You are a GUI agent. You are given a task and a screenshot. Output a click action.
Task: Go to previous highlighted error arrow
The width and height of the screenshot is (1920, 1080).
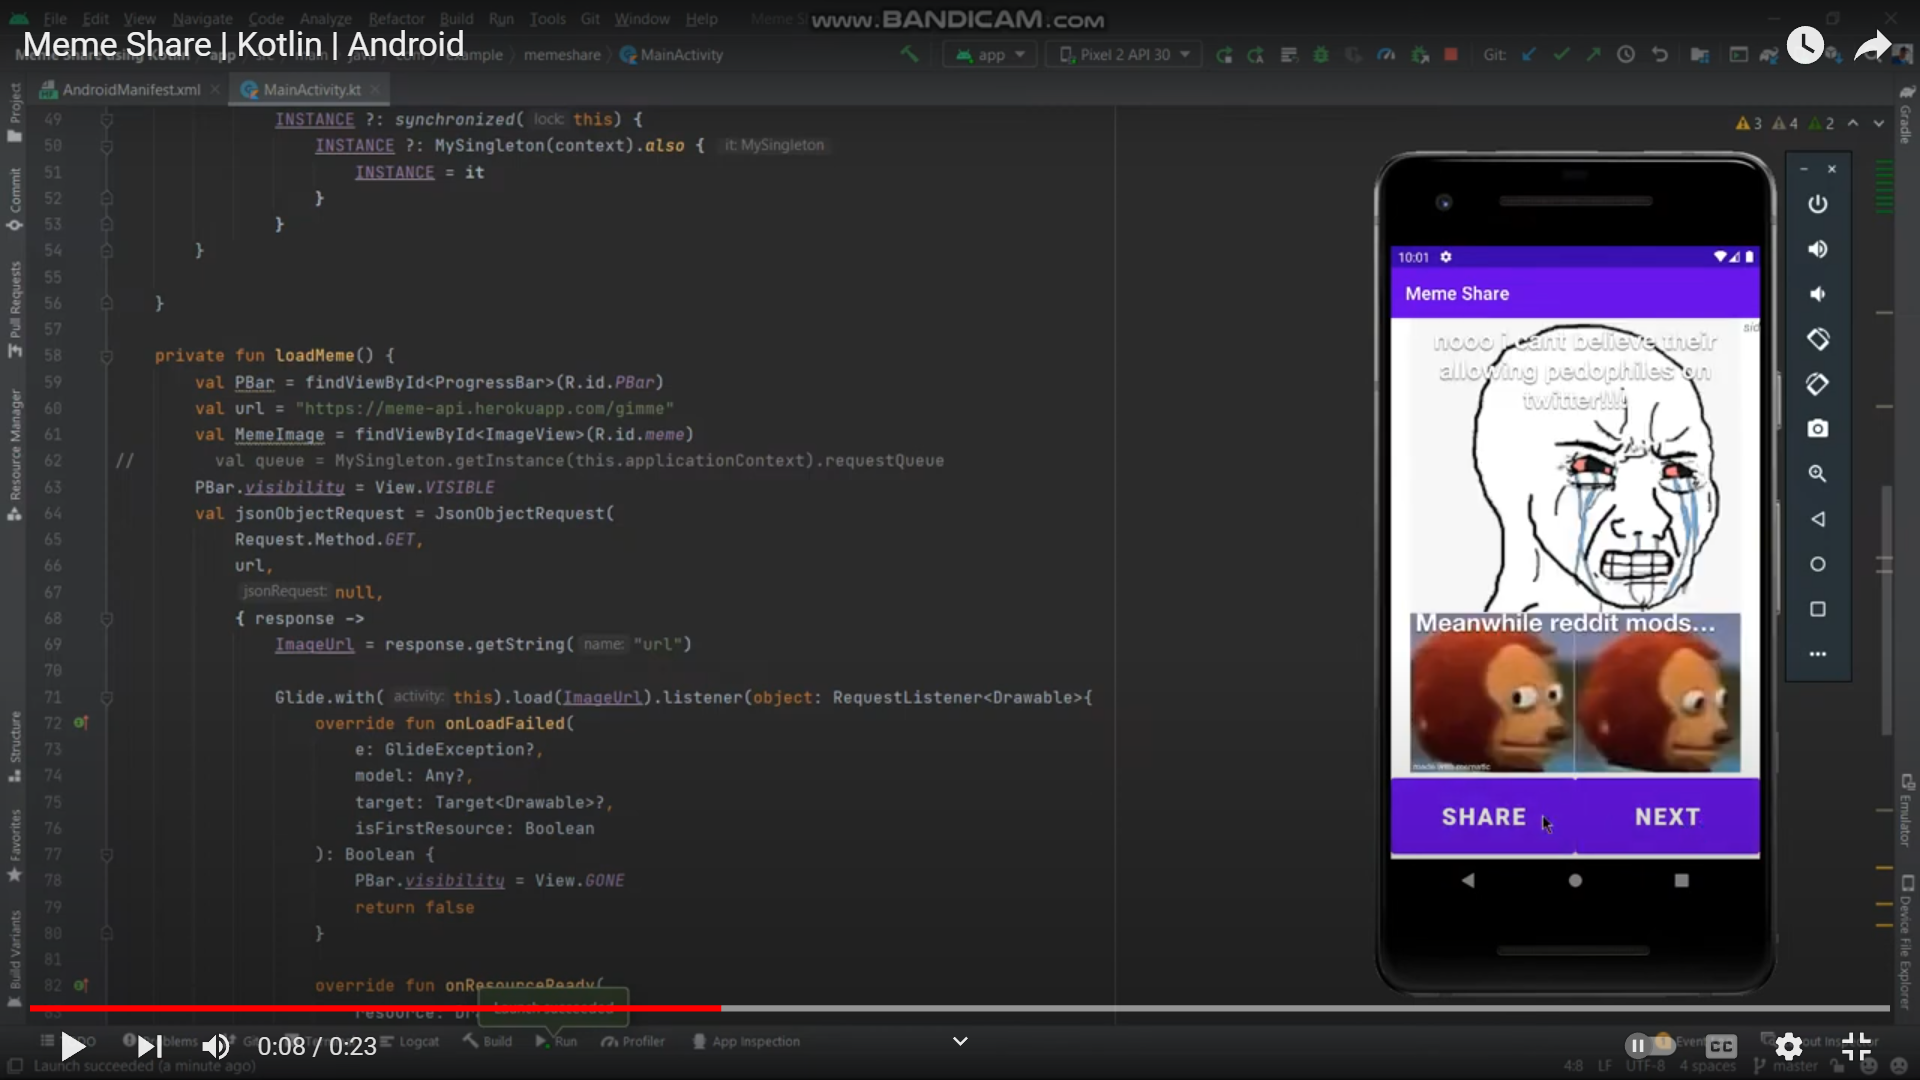click(x=1853, y=123)
